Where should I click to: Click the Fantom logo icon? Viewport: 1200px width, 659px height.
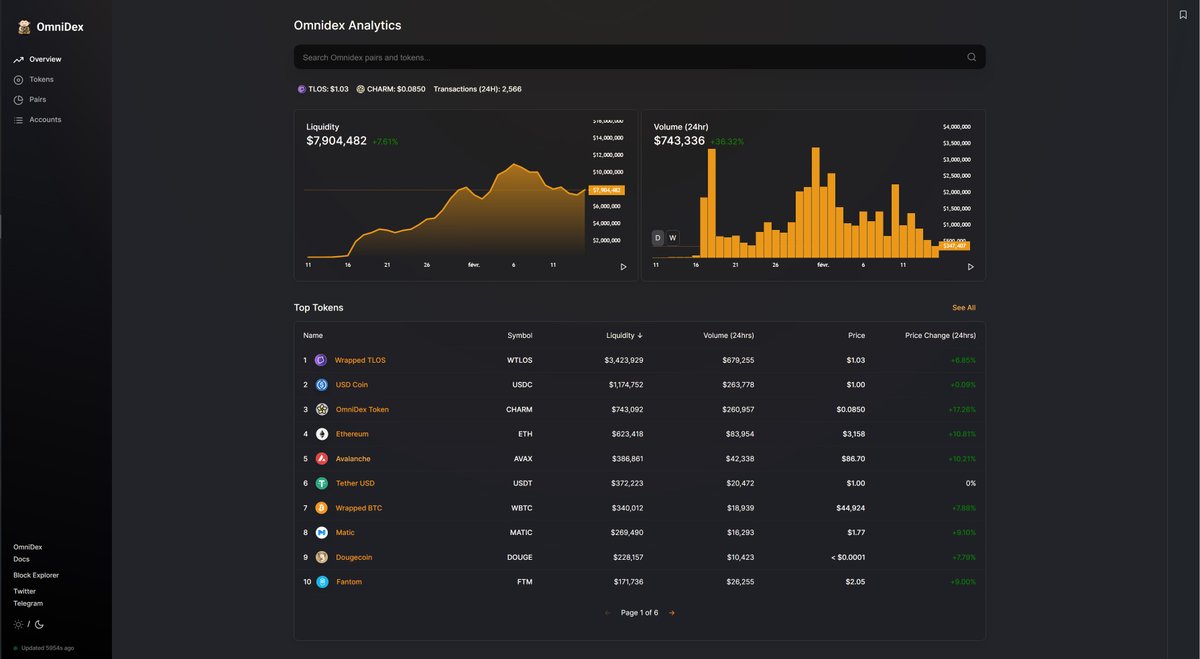tap(322, 582)
